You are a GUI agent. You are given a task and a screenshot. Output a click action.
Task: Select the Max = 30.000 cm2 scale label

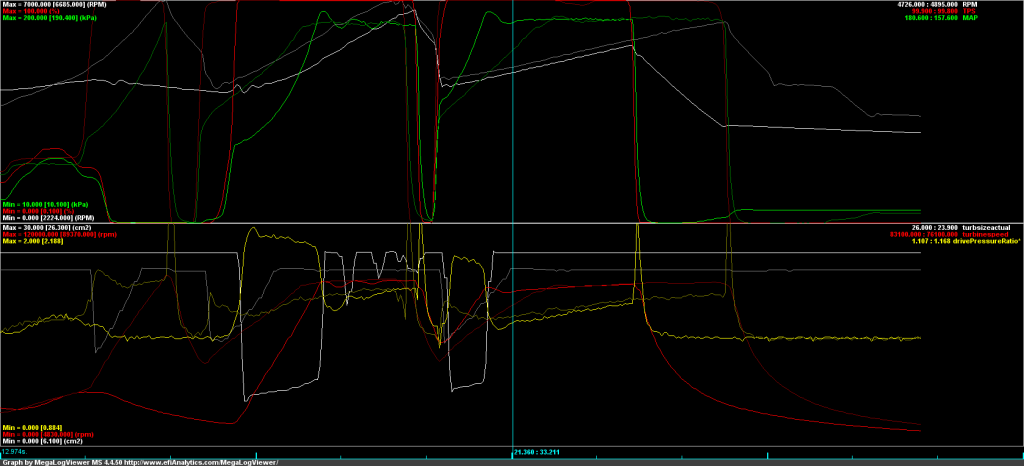pos(48,227)
